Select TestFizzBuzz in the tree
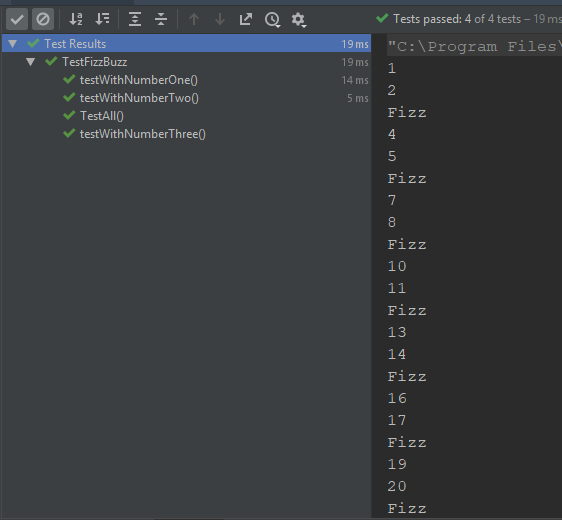The image size is (562, 520). pyautogui.click(x=95, y=62)
